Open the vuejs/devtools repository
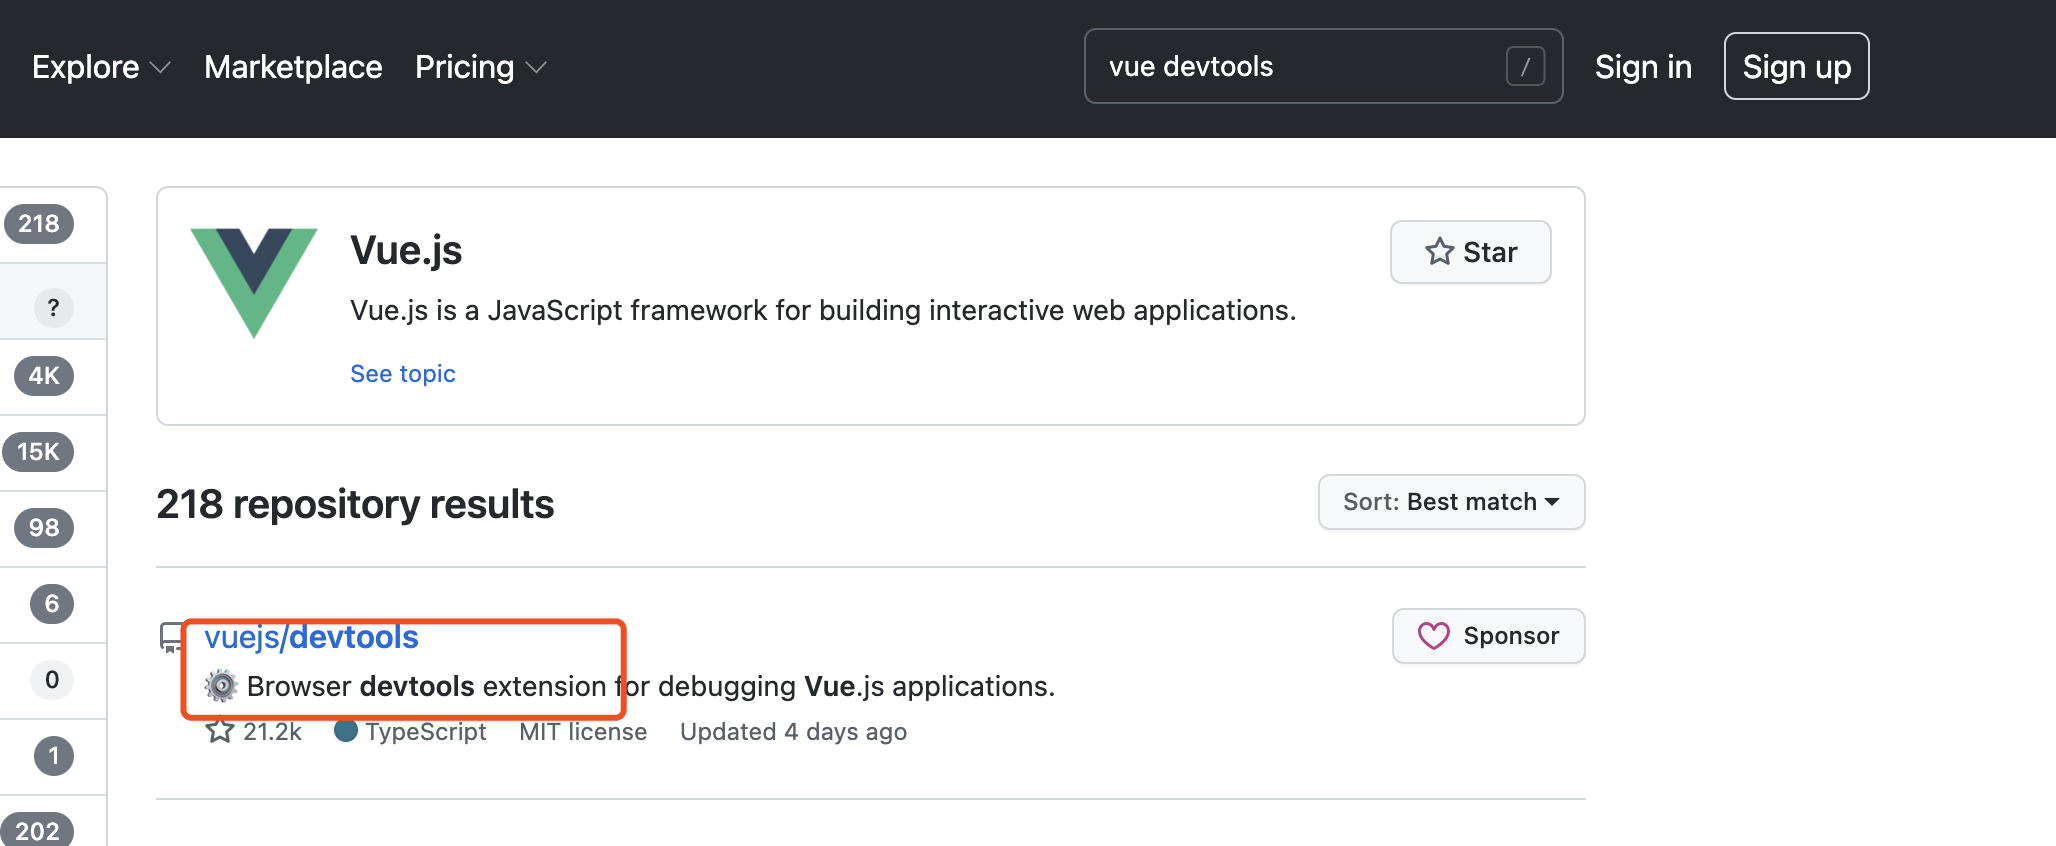Viewport: 2056px width, 846px height. click(x=311, y=637)
